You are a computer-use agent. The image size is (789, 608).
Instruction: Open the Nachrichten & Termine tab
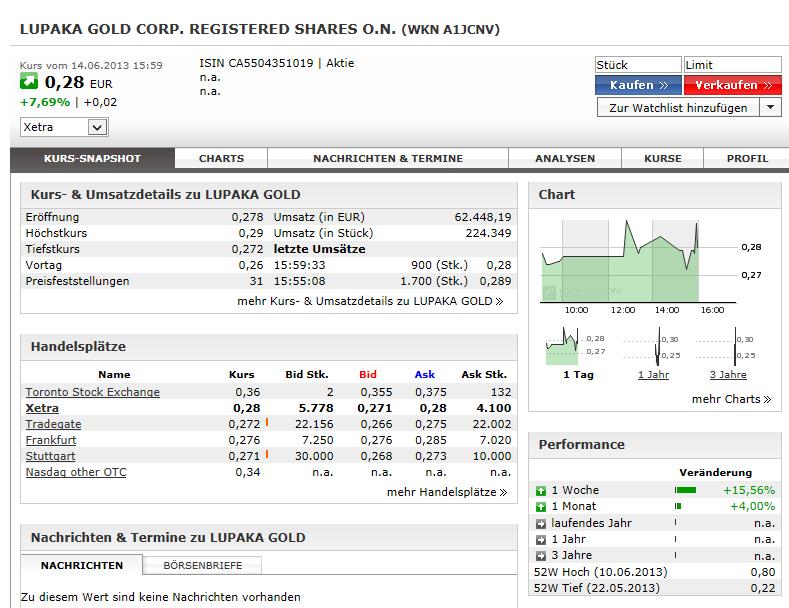[x=388, y=158]
